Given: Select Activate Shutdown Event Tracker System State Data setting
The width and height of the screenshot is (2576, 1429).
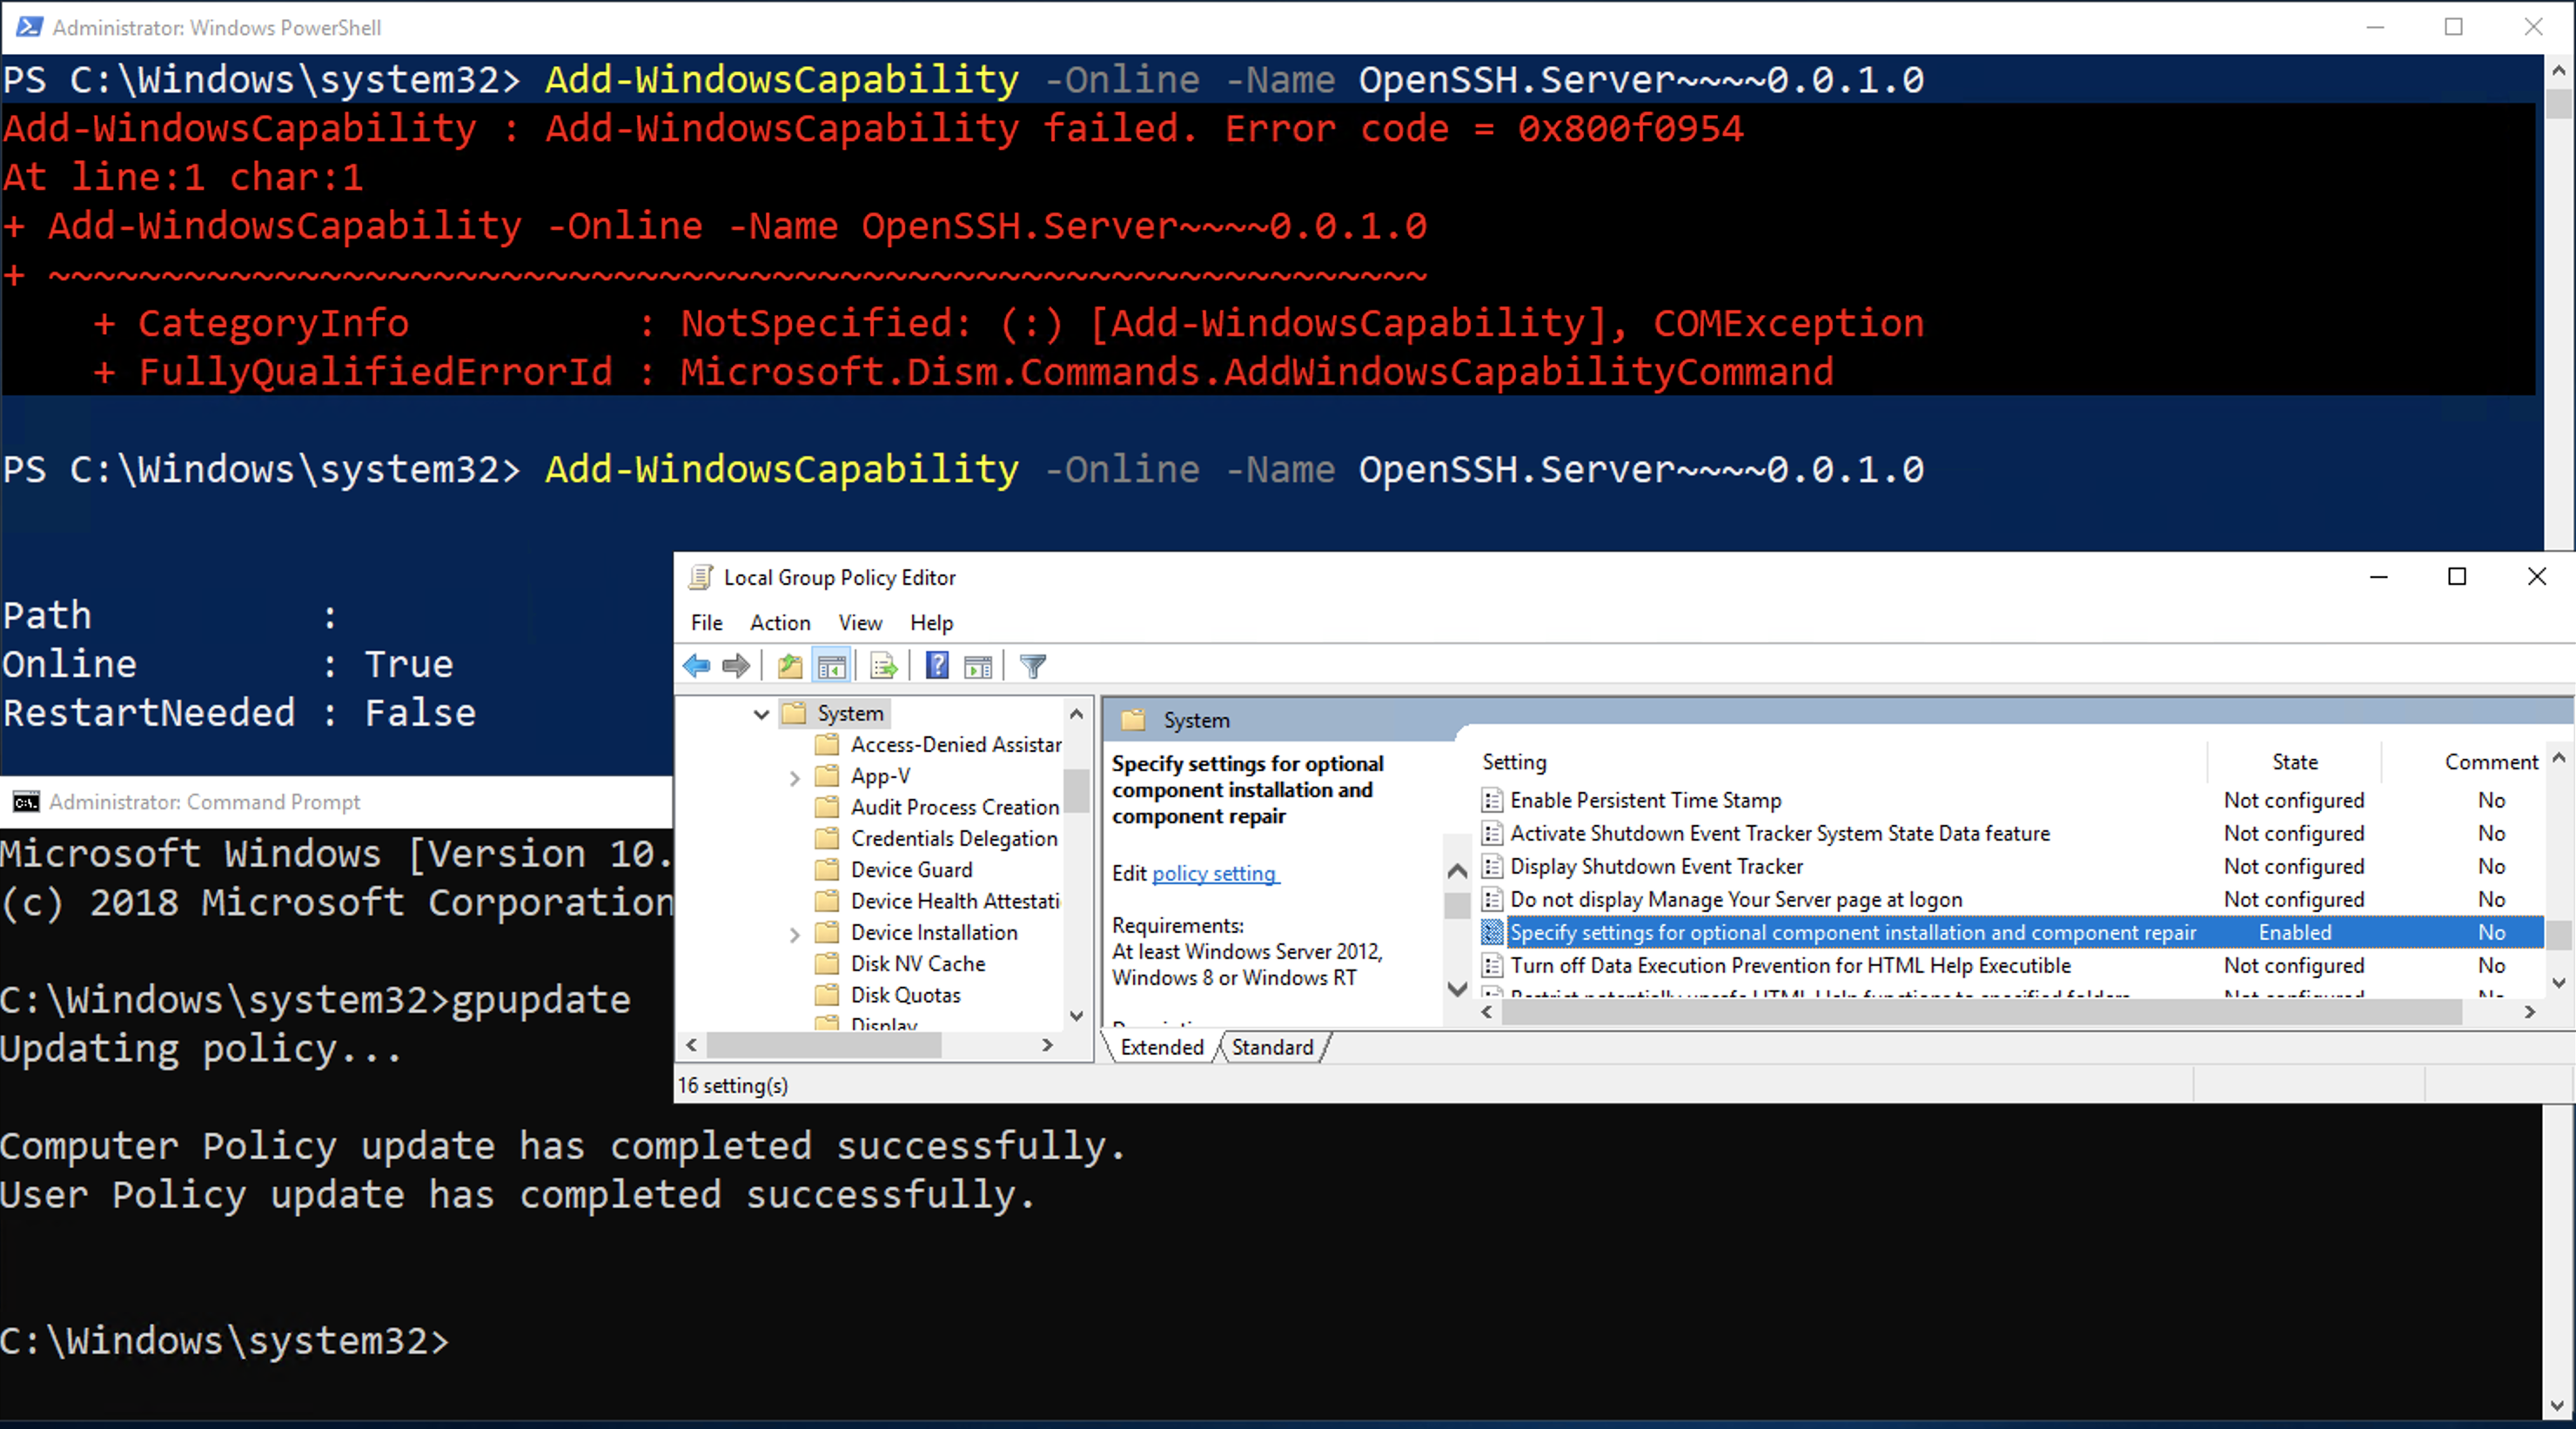Looking at the screenshot, I should pos(1780,833).
